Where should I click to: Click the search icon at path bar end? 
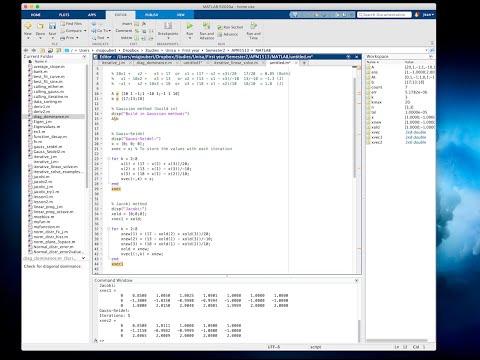coord(432,50)
